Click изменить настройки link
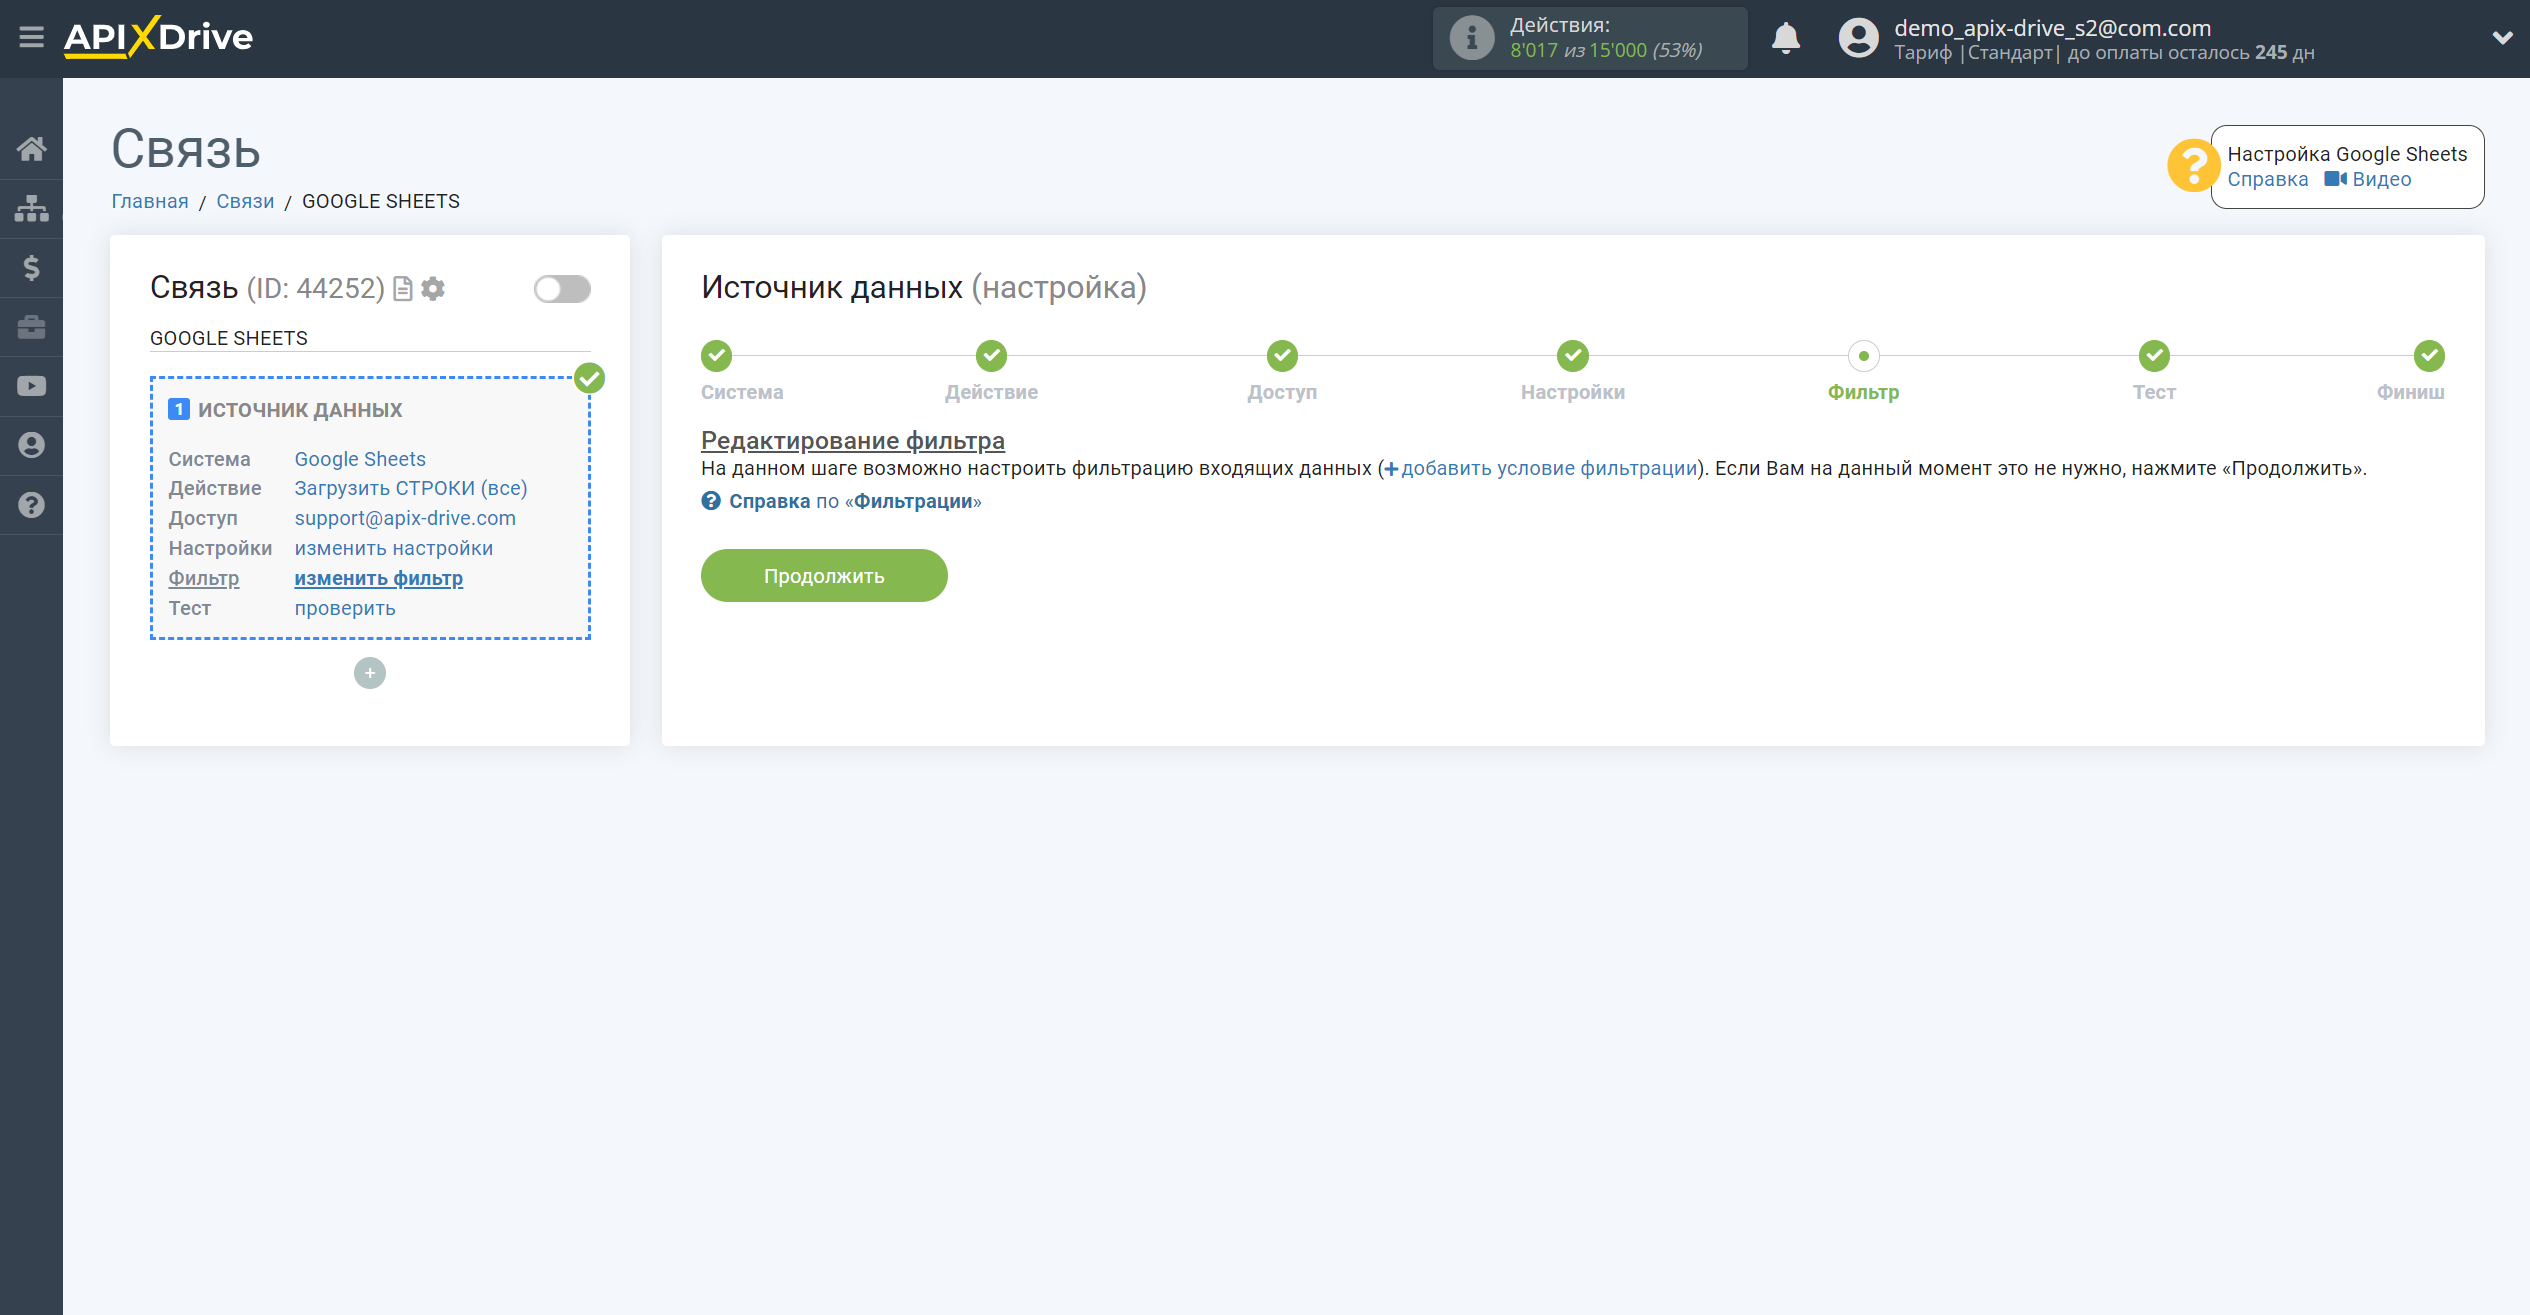2530x1315 pixels. (x=394, y=548)
